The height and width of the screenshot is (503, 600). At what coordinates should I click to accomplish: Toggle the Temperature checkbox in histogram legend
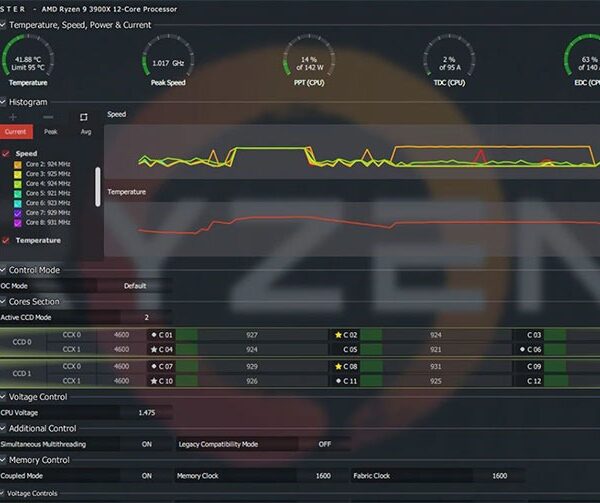pyautogui.click(x=6, y=240)
